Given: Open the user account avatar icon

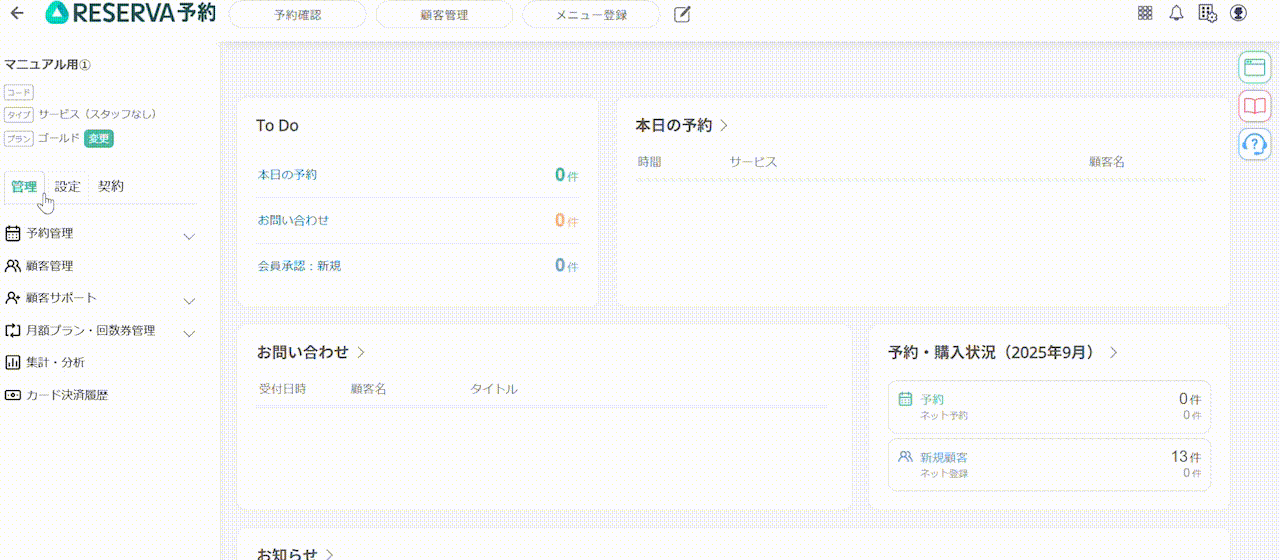Looking at the screenshot, I should click(x=1239, y=13).
